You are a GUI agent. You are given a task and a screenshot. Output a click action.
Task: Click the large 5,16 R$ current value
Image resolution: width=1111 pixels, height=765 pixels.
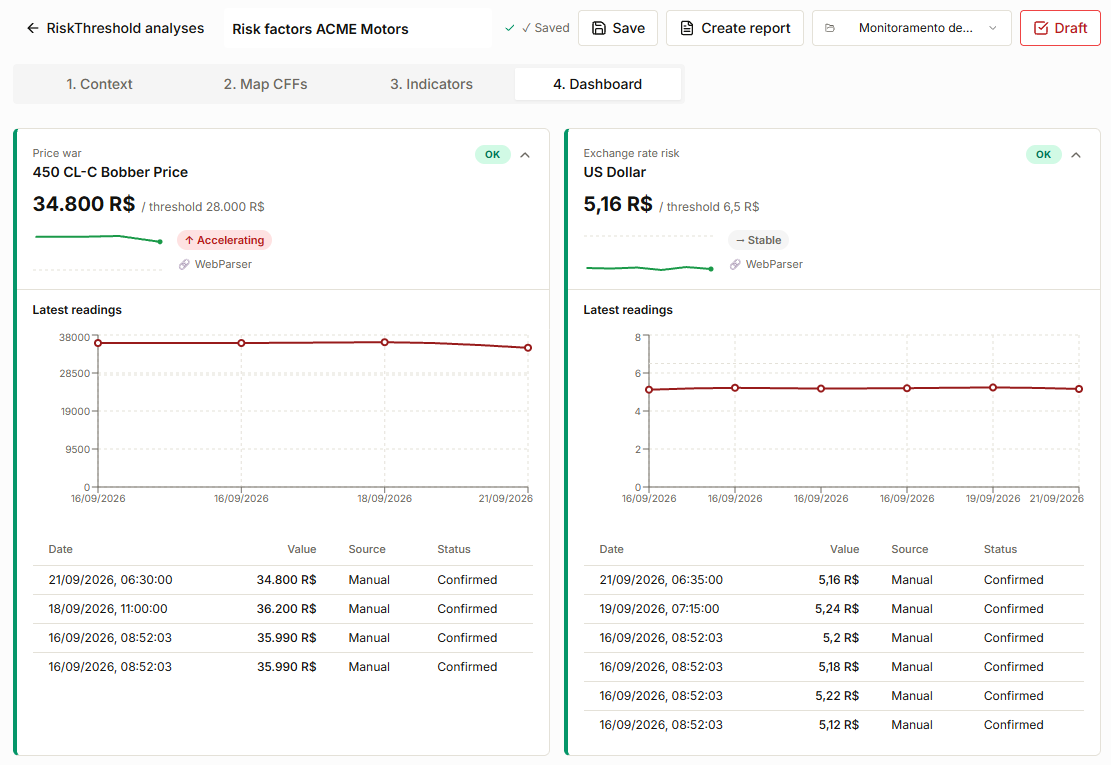point(618,204)
